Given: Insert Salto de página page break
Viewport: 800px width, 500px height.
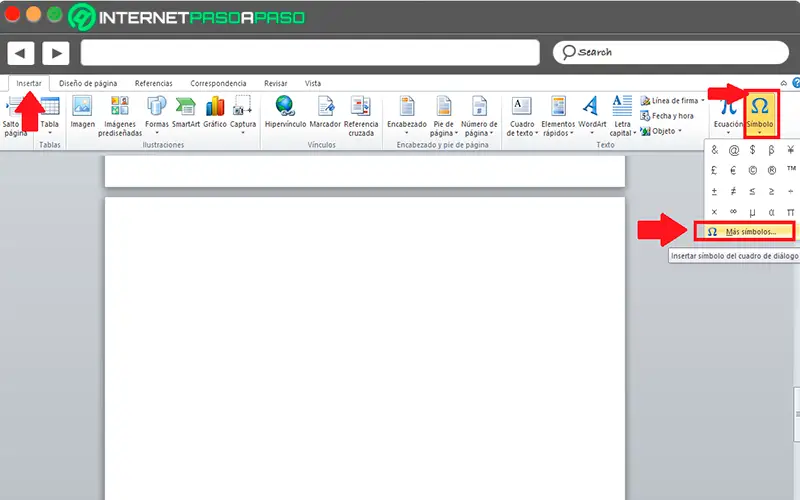Looking at the screenshot, I should [14, 116].
